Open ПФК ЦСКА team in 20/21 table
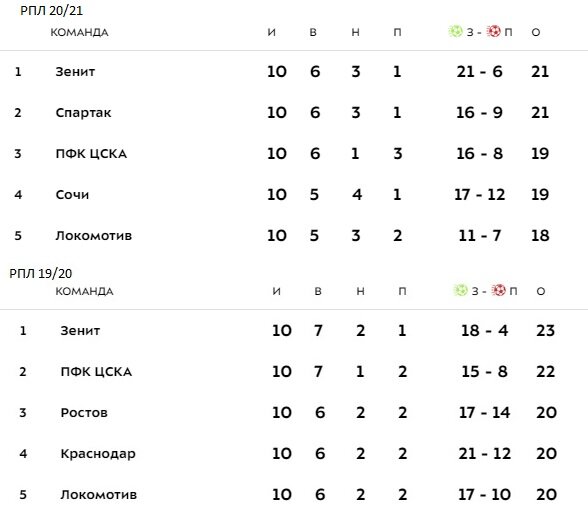This screenshot has width=588, height=516. (x=91, y=154)
